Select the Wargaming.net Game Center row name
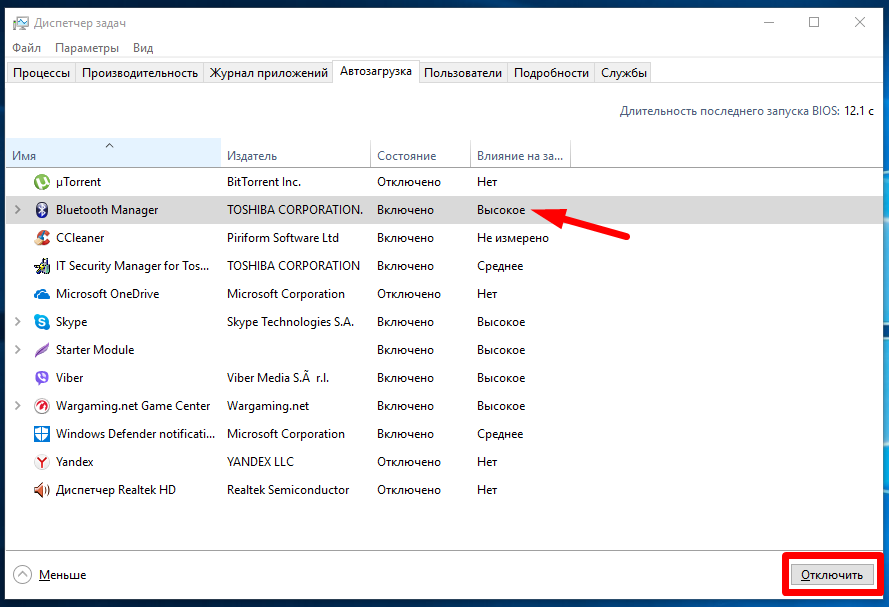 [133, 406]
